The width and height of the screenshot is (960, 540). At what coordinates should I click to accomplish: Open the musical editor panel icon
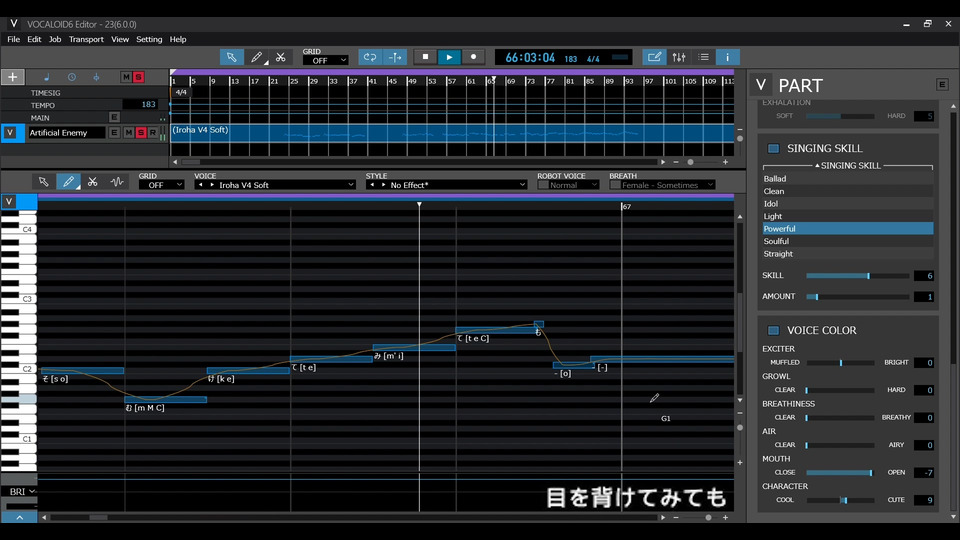[x=654, y=57]
